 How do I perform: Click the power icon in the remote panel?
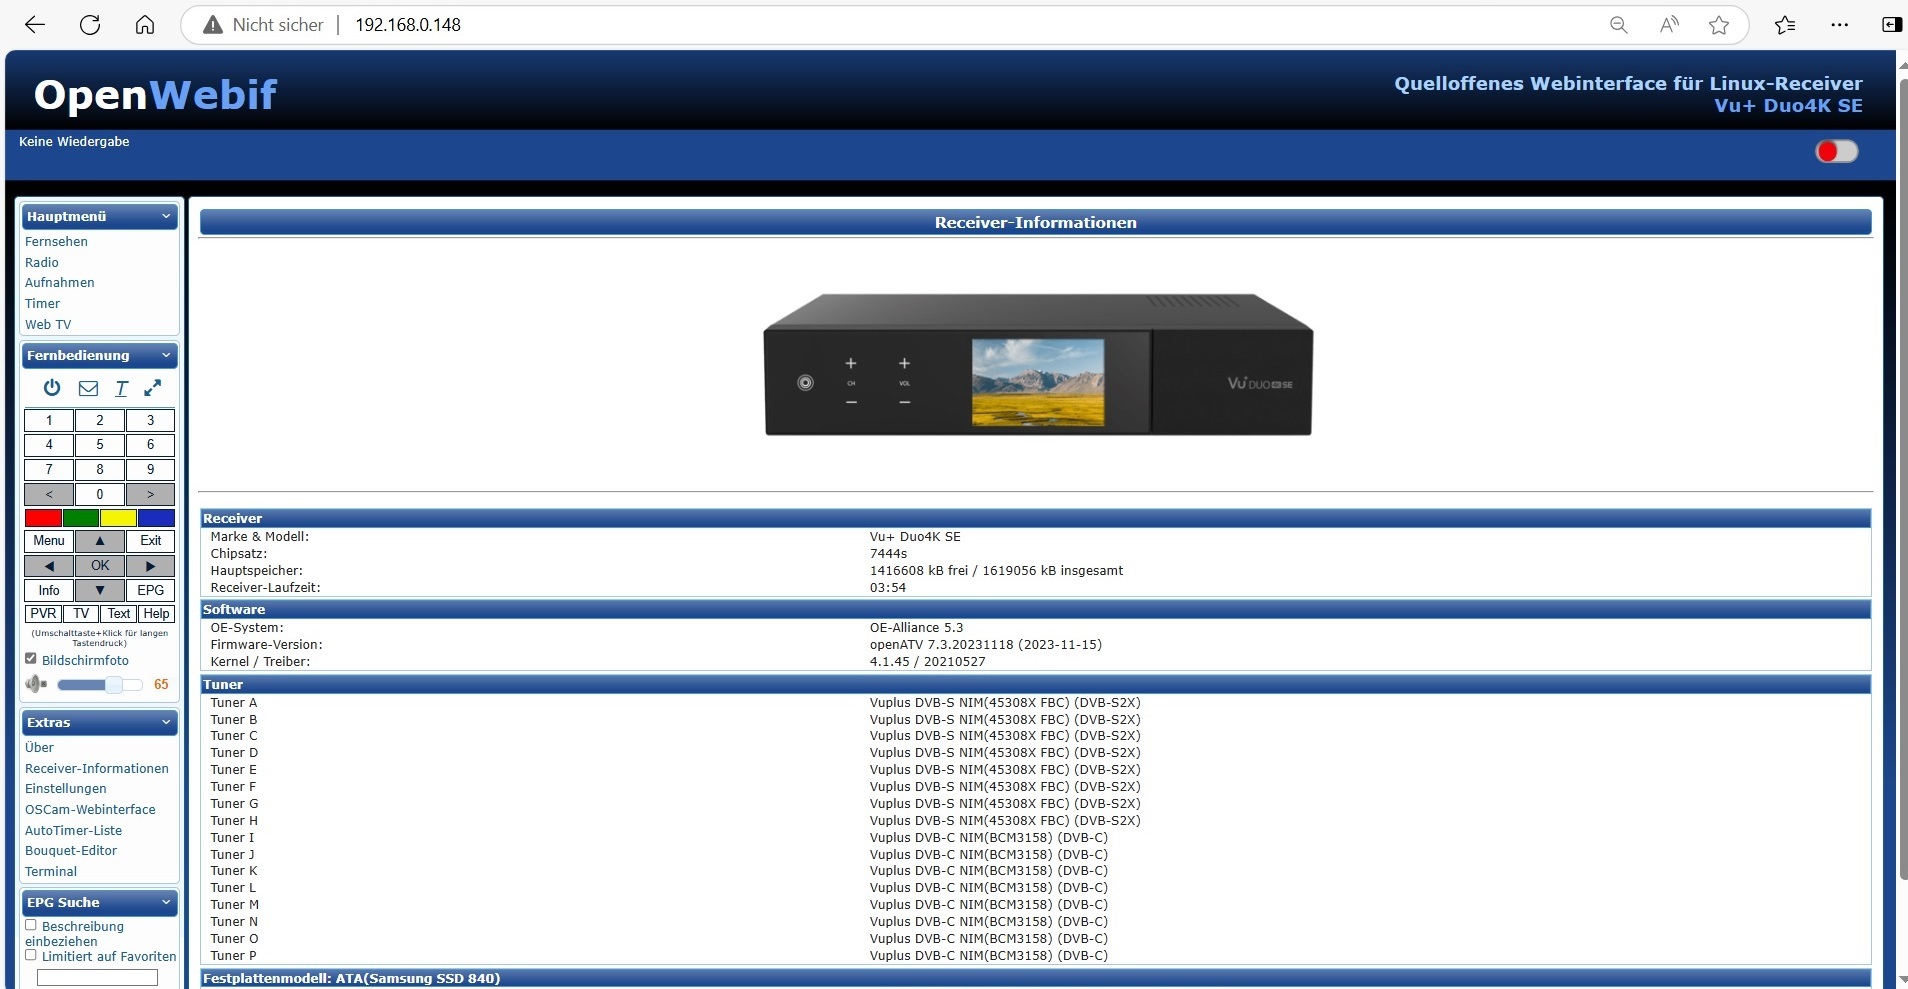(x=52, y=388)
